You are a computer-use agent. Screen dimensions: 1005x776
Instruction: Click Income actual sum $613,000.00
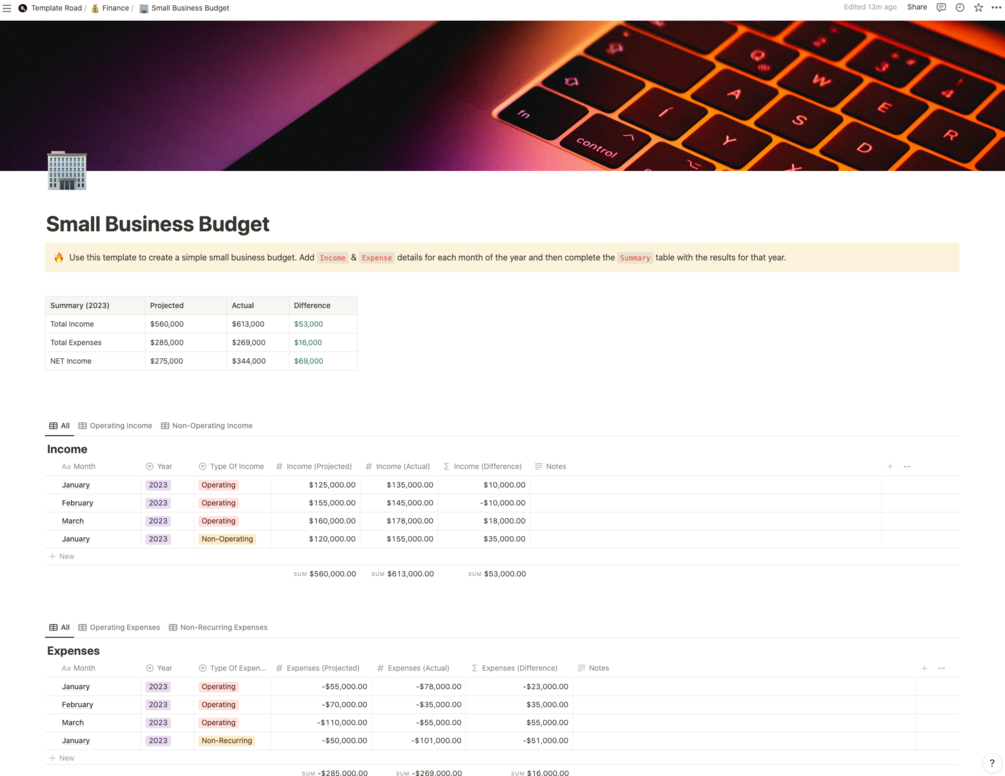(403, 574)
